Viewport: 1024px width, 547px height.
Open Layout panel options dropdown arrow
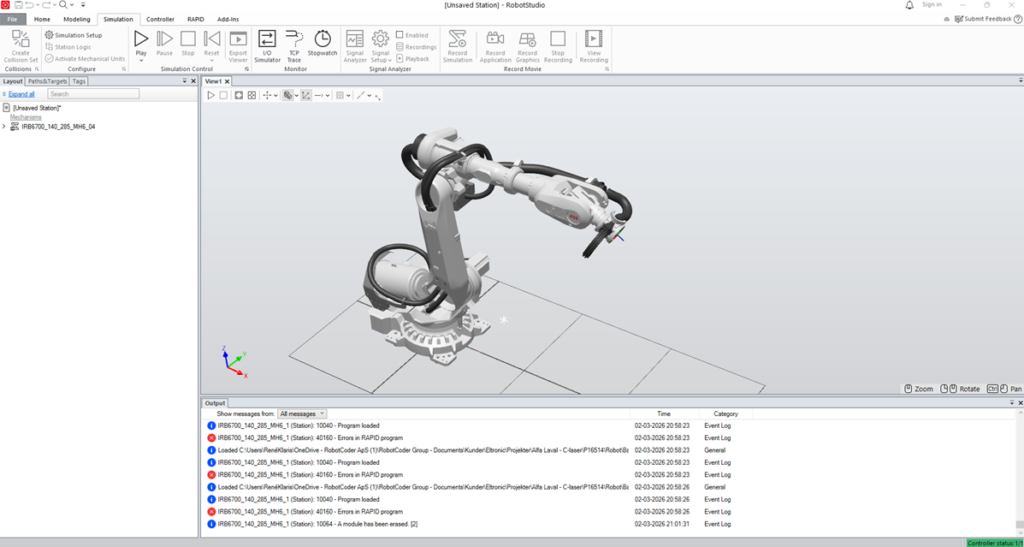[185, 82]
